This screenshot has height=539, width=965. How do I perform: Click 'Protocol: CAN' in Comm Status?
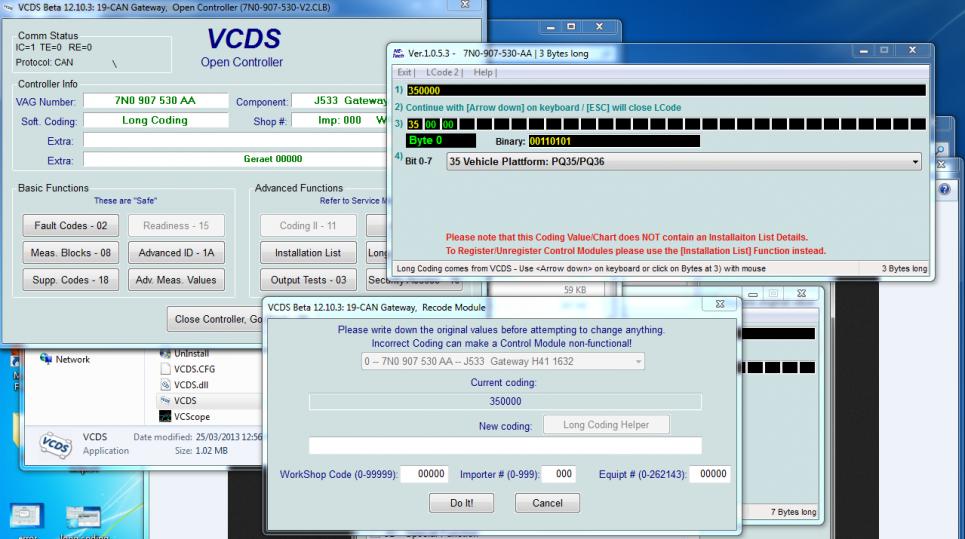tap(44, 62)
